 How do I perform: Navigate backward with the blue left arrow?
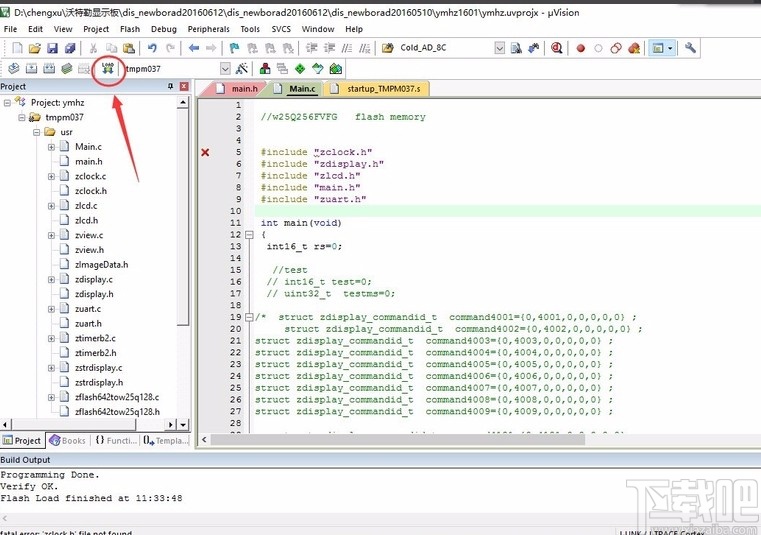194,48
